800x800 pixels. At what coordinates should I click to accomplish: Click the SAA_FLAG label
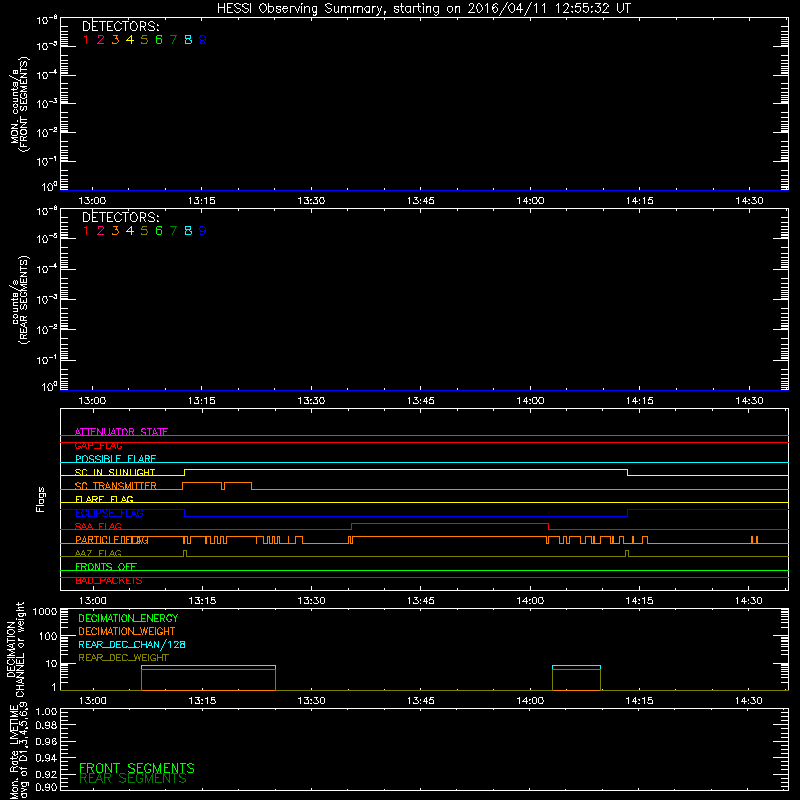[98, 526]
